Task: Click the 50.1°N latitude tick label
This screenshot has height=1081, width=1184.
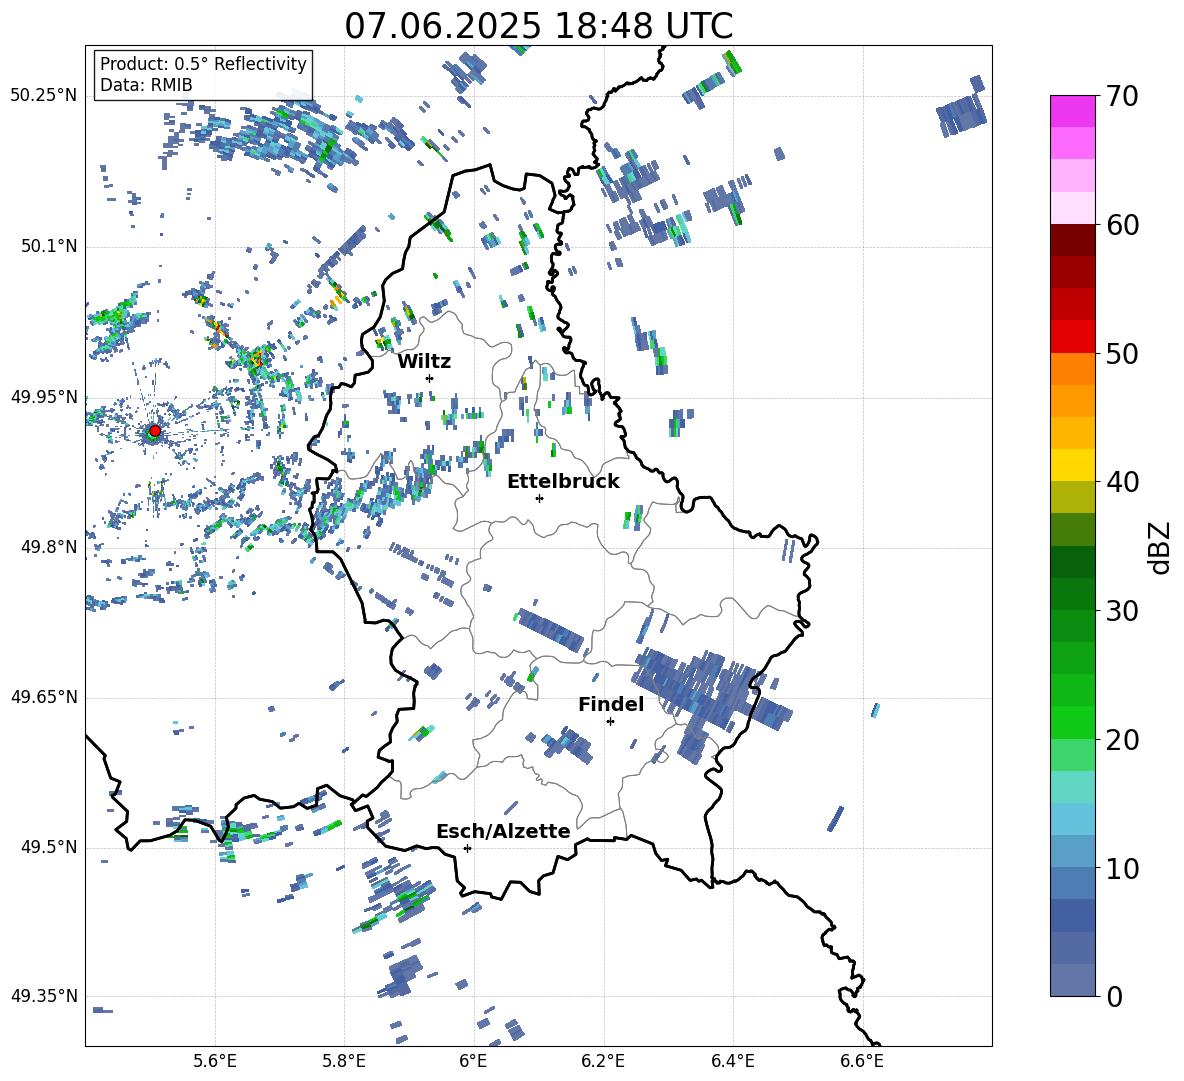Action: (50, 246)
